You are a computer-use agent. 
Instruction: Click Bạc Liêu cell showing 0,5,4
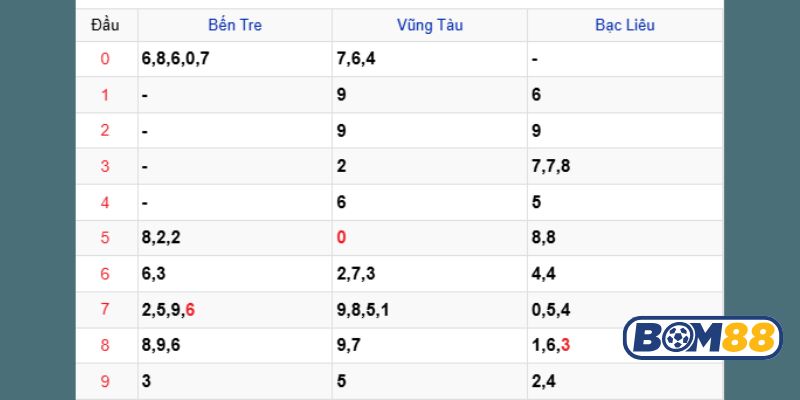(551, 310)
